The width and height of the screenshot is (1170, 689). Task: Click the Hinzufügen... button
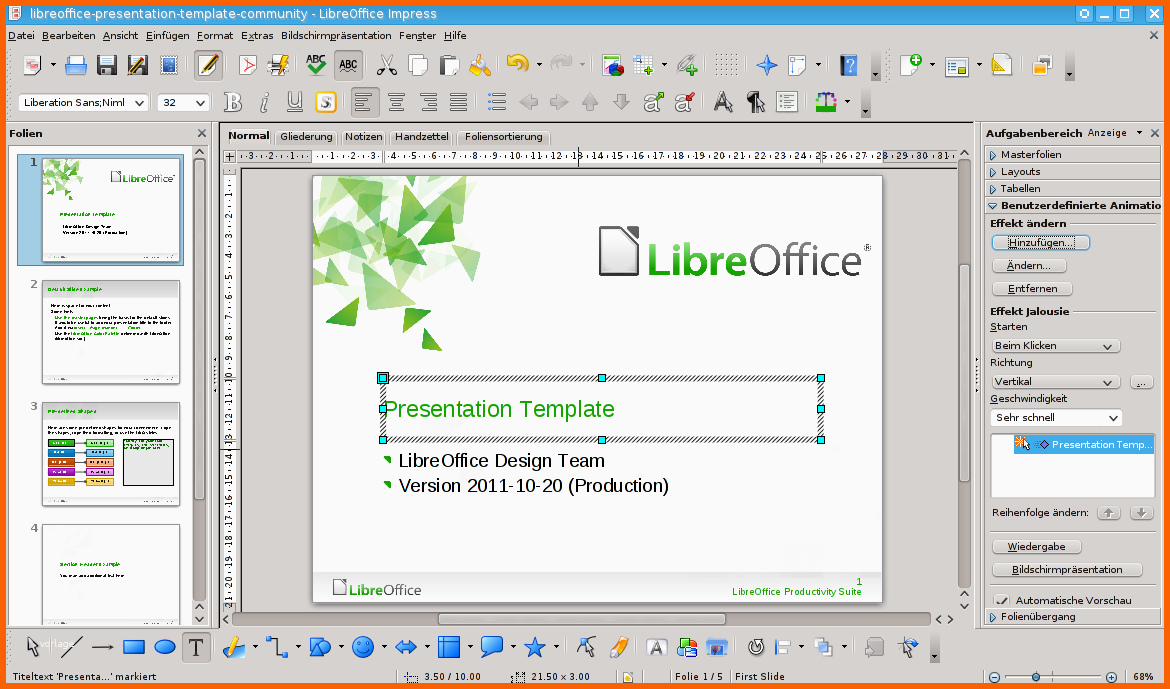[x=1040, y=243]
